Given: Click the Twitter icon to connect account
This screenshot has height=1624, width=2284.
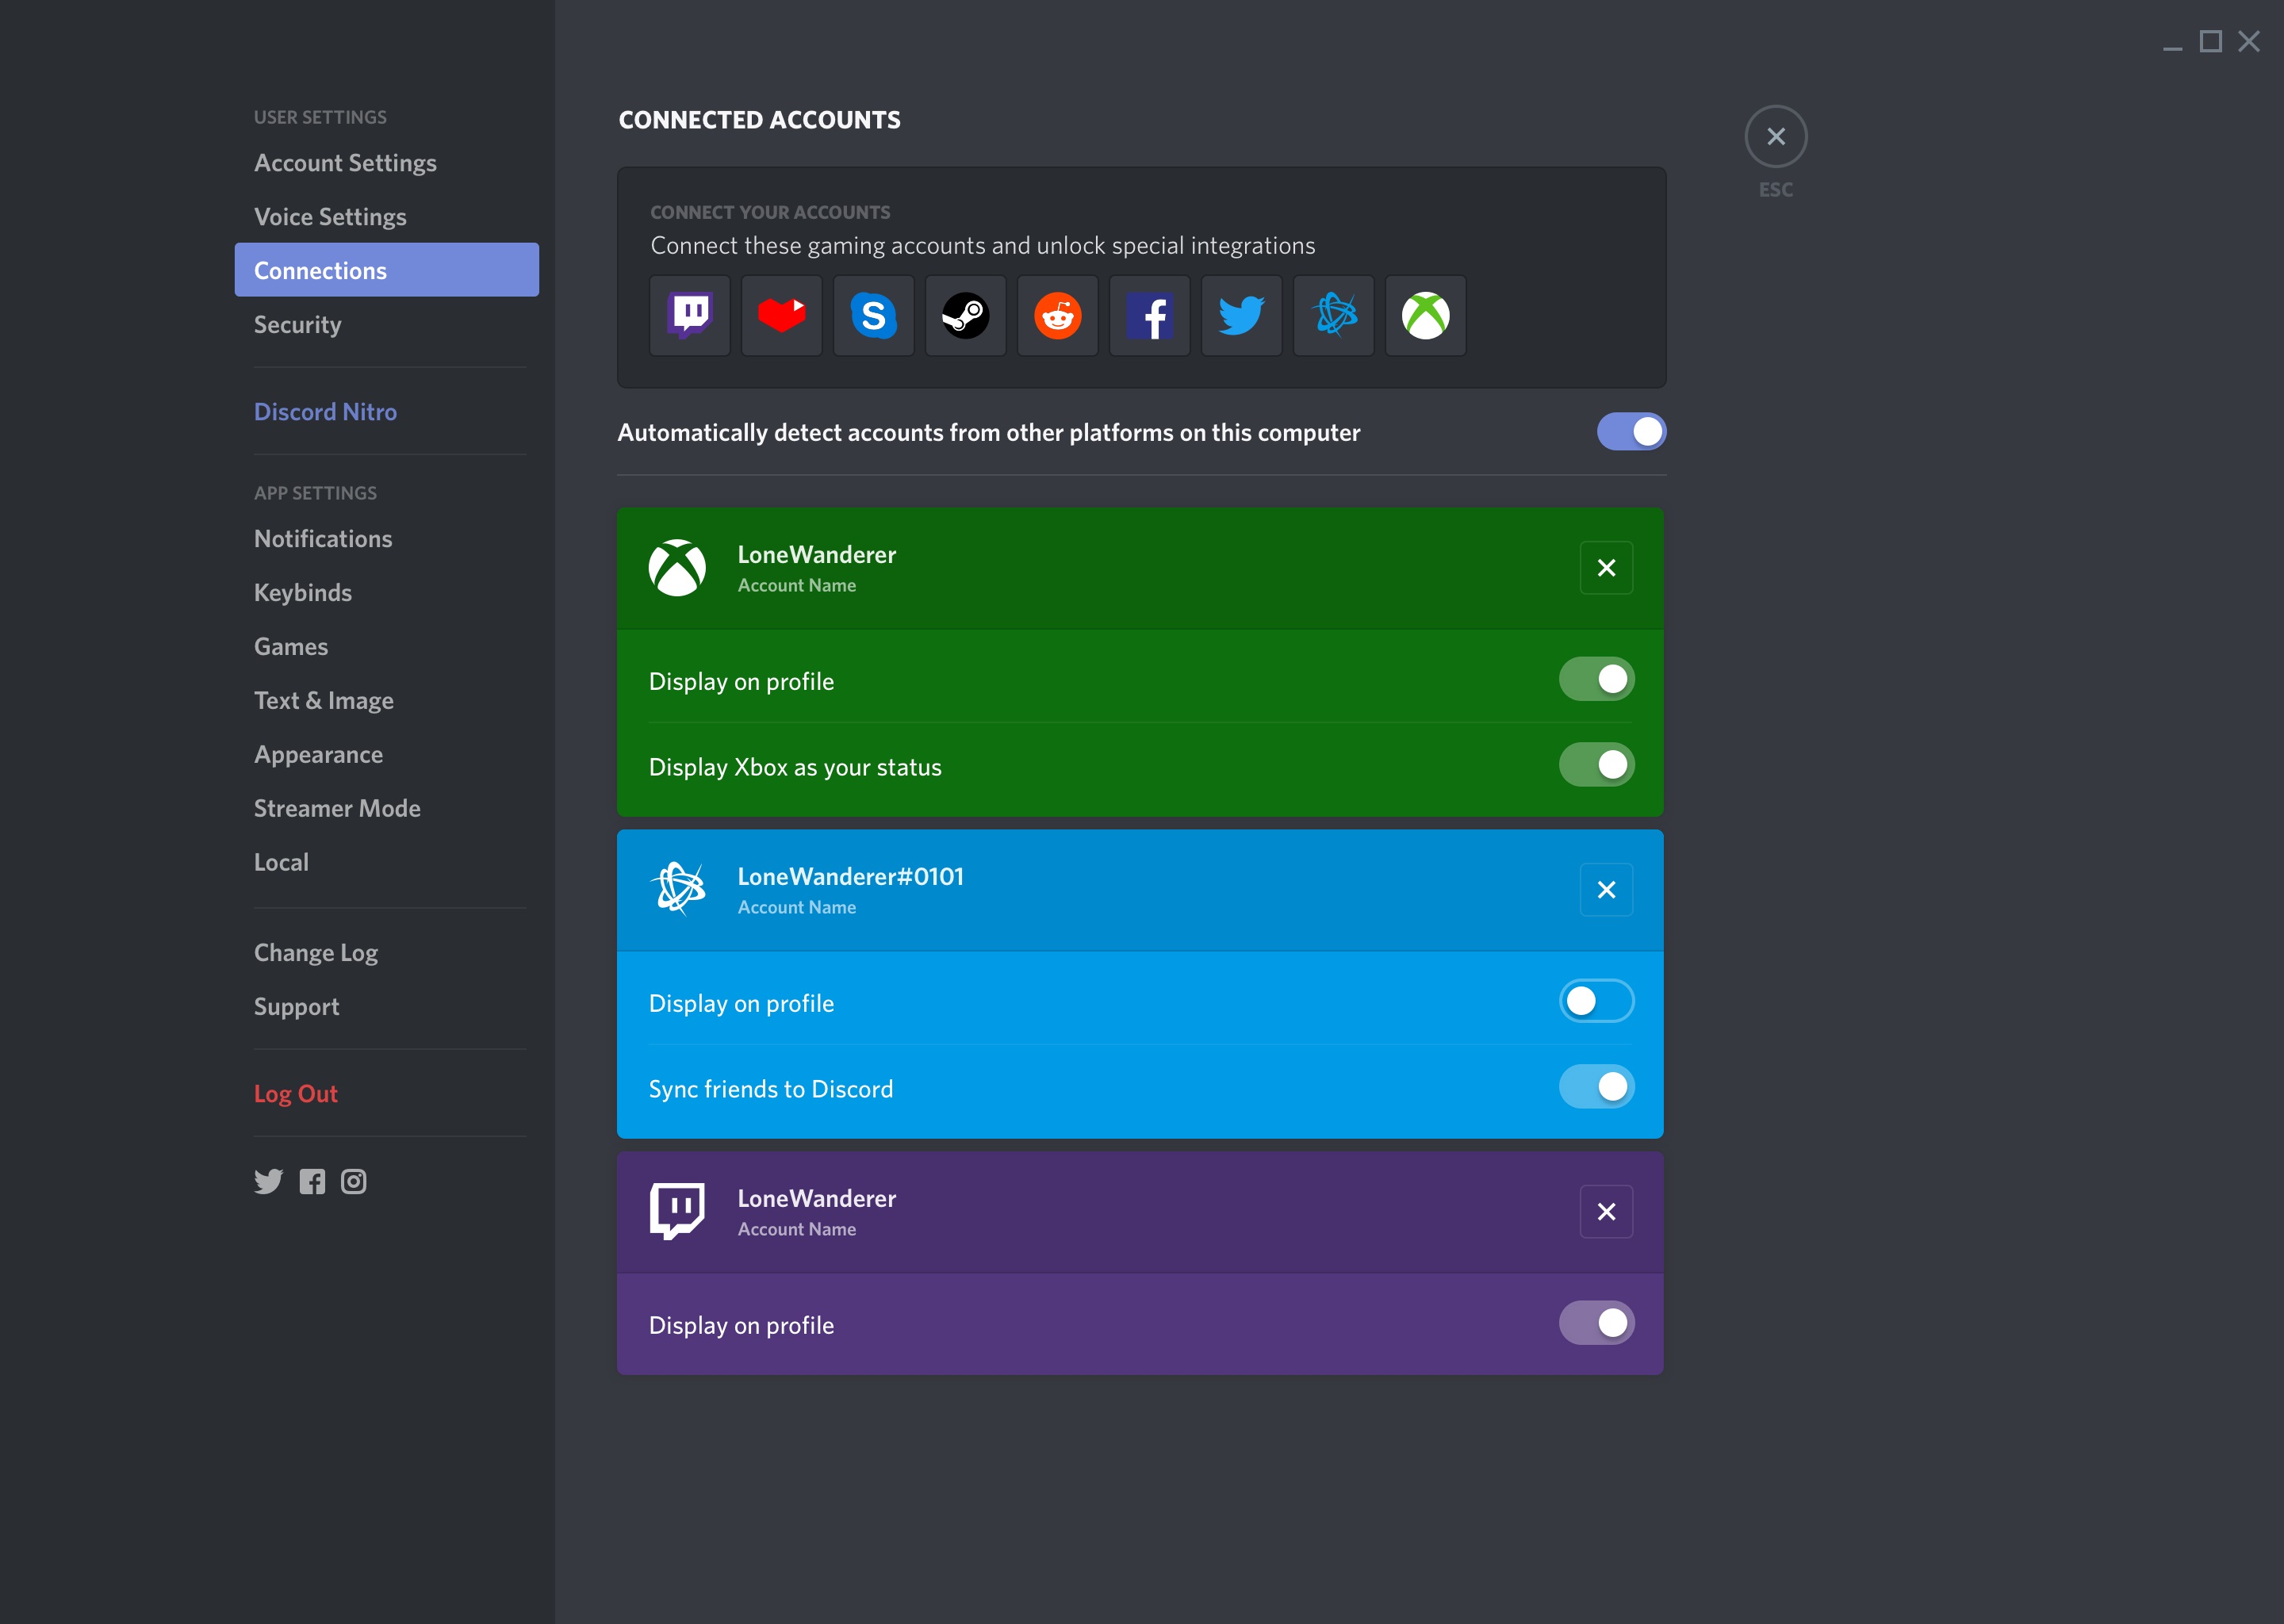Looking at the screenshot, I should click(x=1240, y=316).
